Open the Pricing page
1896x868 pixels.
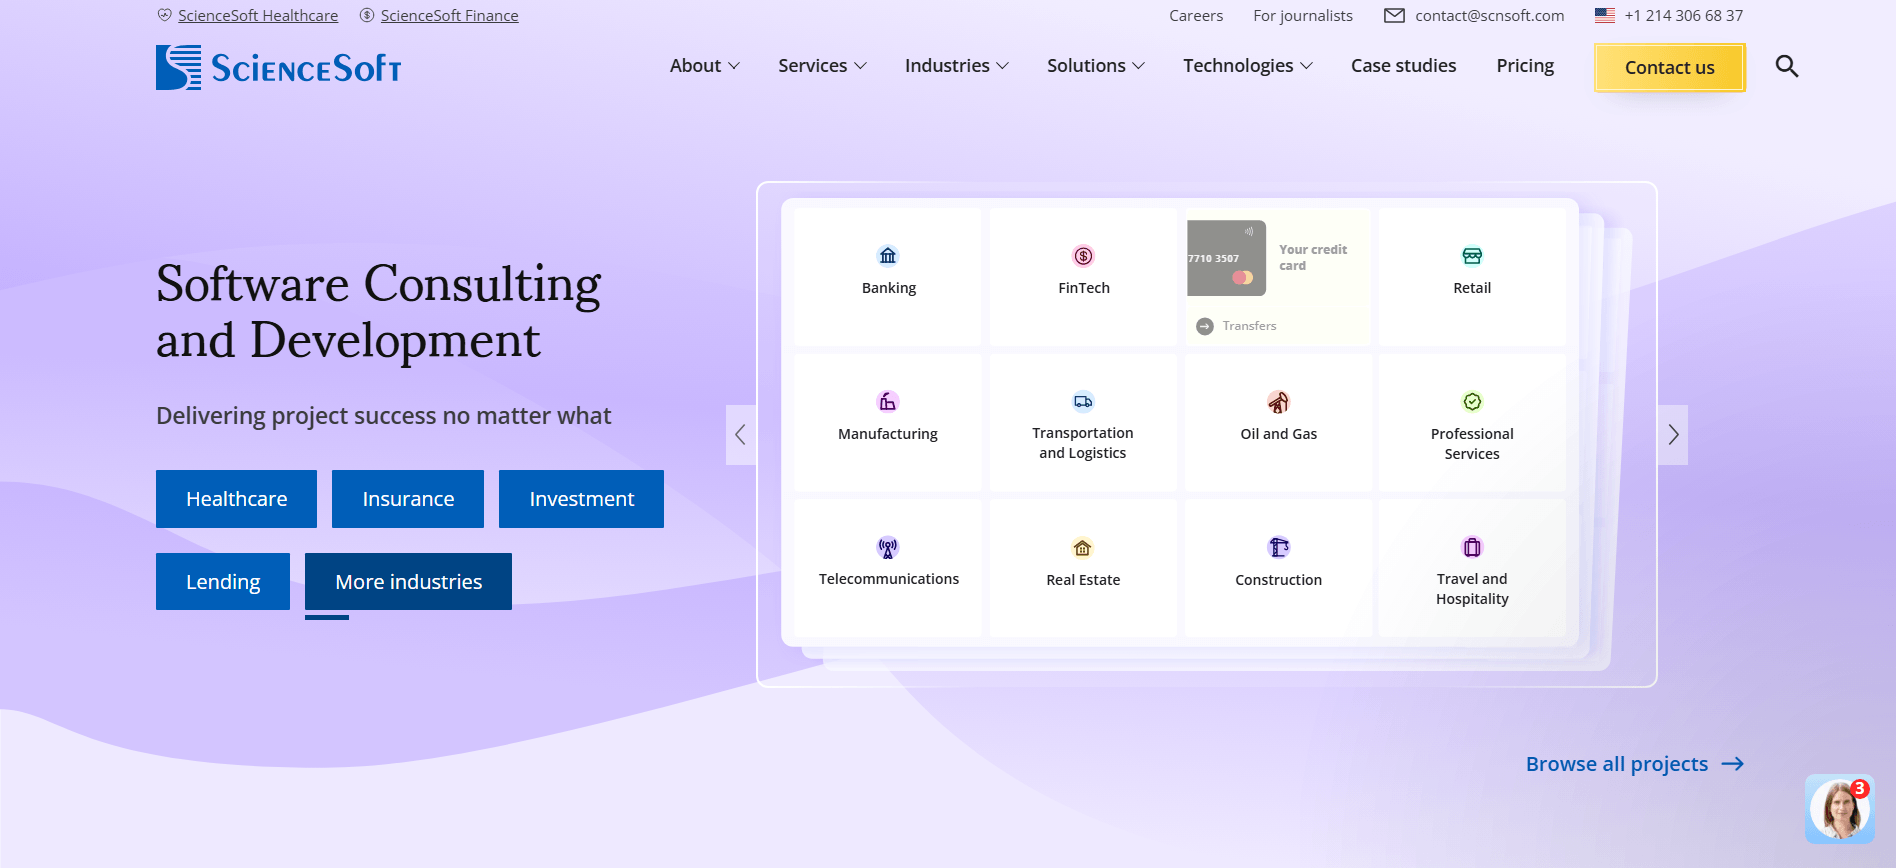[1525, 66]
